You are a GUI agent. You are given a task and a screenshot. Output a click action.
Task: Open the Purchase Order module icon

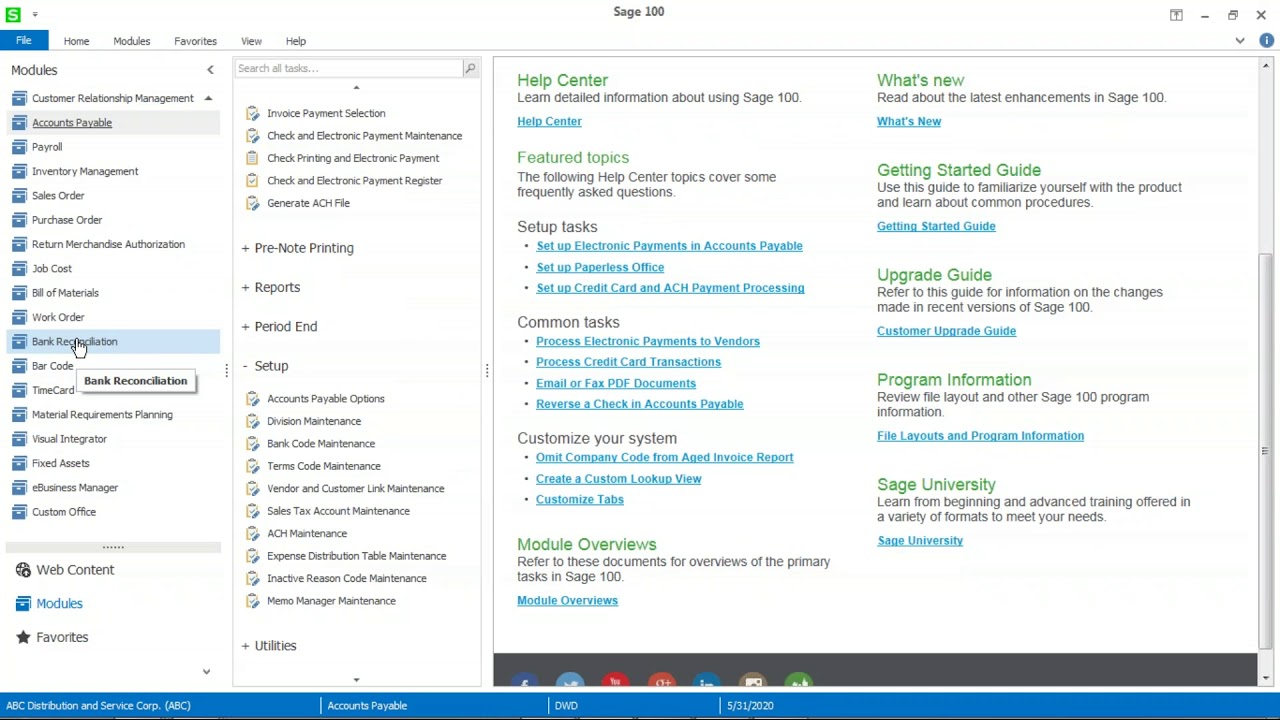point(19,220)
